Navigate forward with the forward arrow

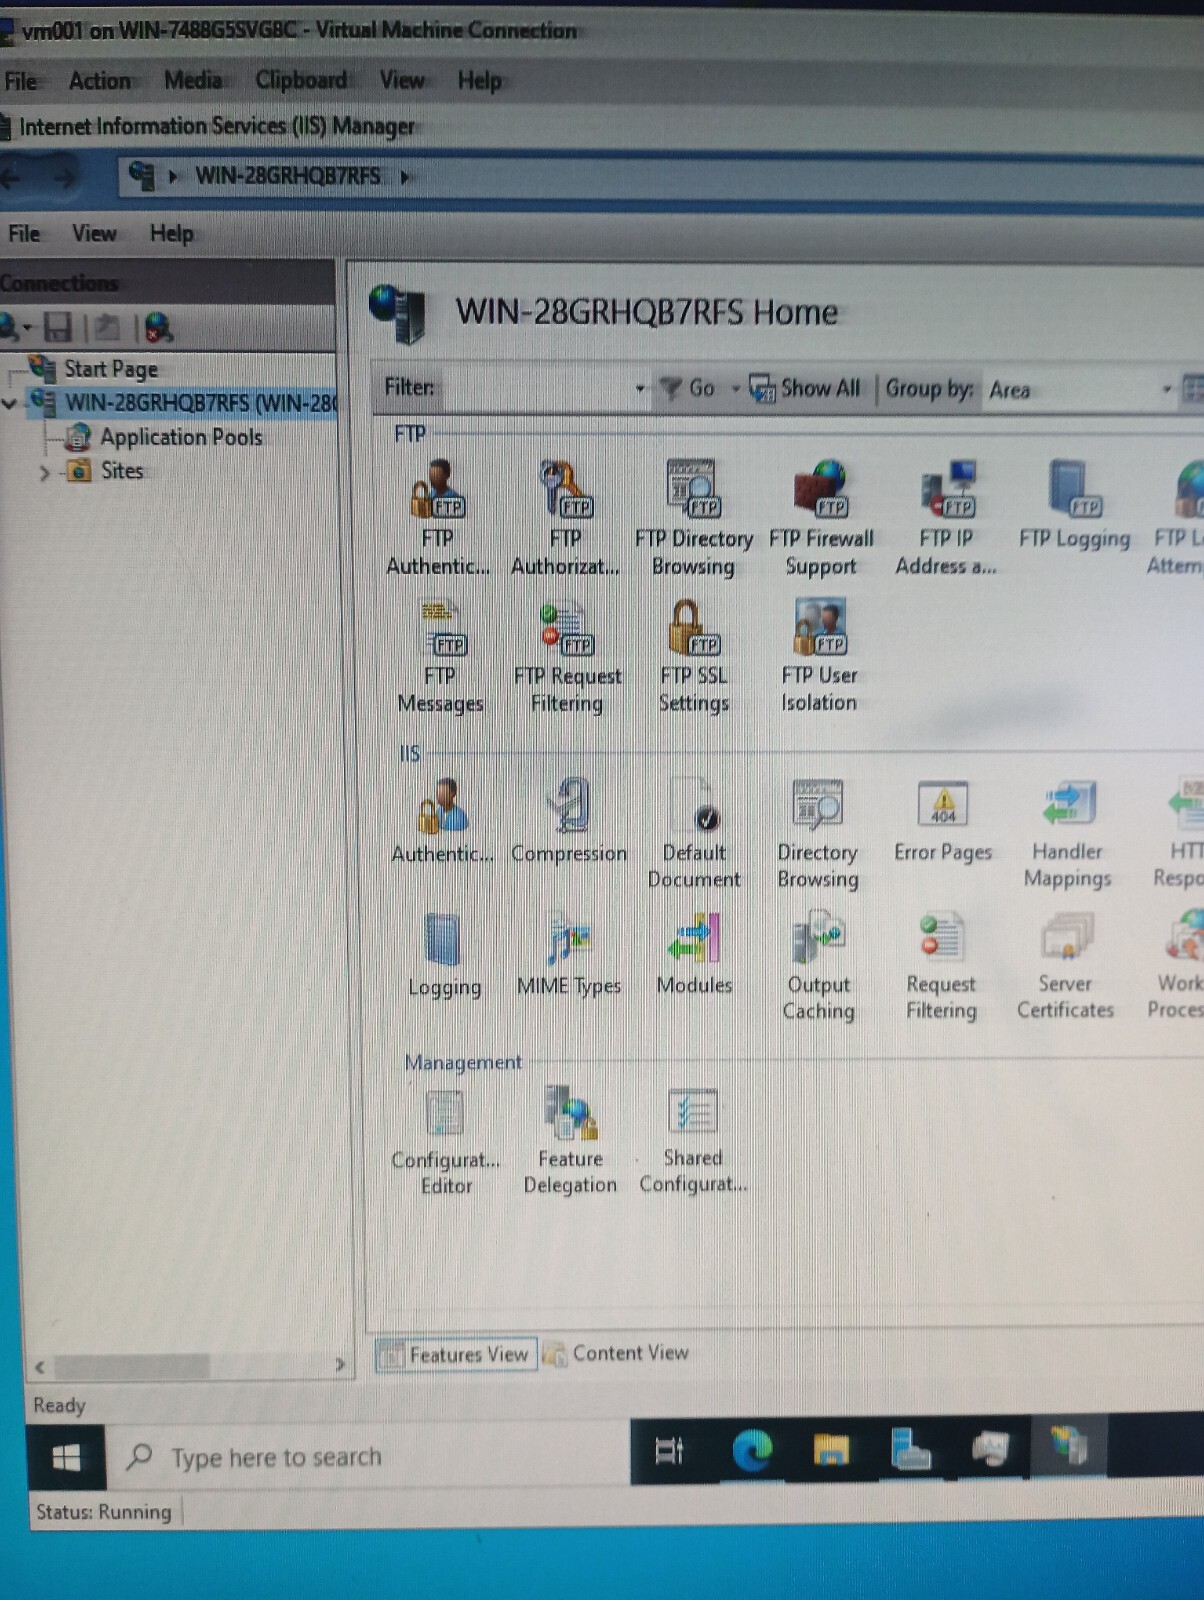click(x=64, y=178)
